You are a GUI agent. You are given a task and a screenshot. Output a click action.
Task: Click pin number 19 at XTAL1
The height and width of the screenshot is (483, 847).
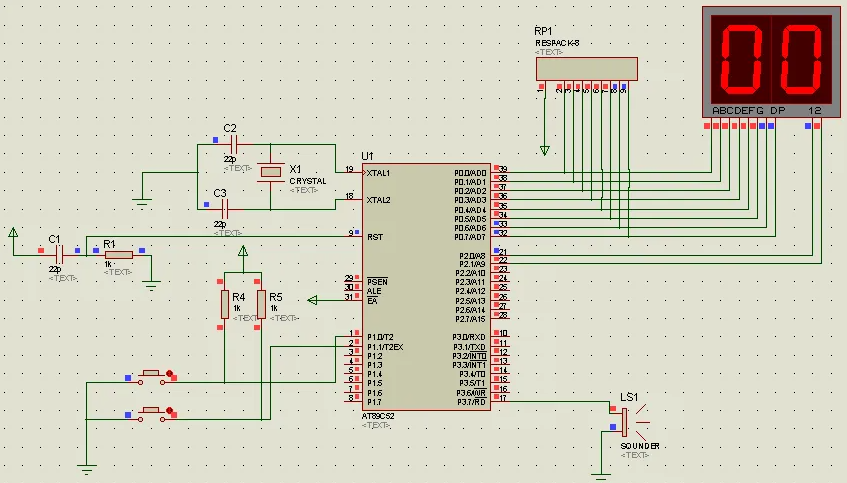[x=349, y=169]
